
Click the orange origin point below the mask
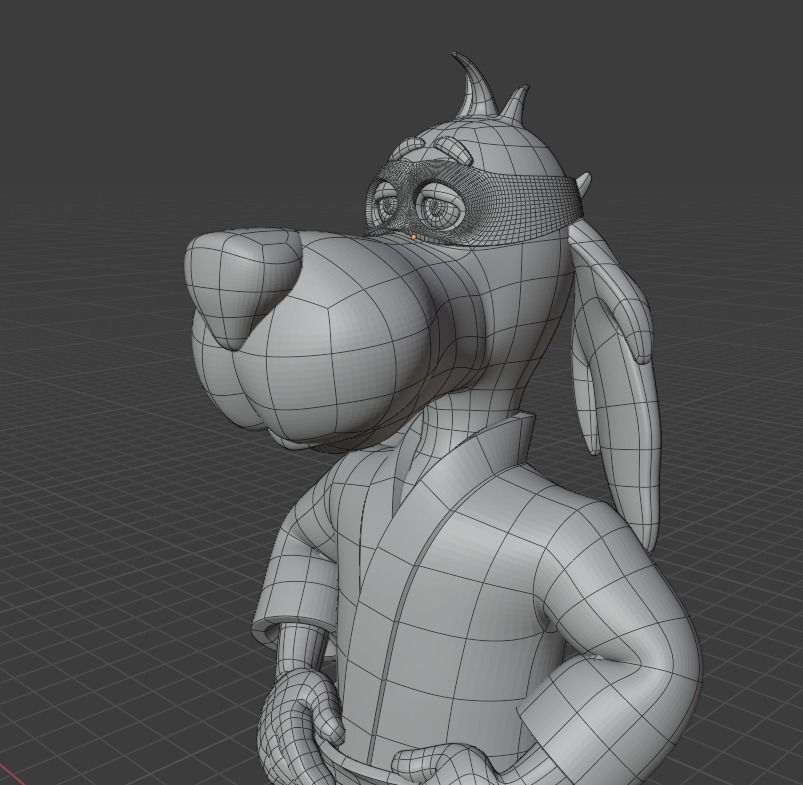[414, 237]
